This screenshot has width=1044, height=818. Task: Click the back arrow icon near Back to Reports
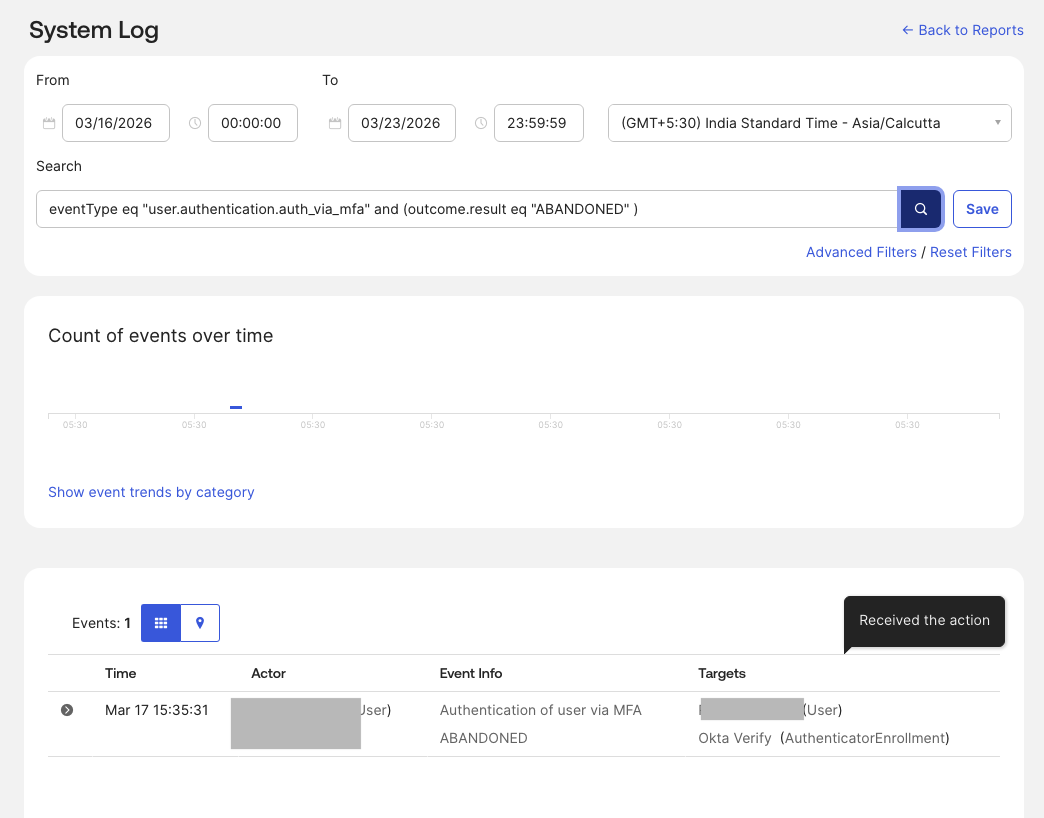tap(908, 30)
